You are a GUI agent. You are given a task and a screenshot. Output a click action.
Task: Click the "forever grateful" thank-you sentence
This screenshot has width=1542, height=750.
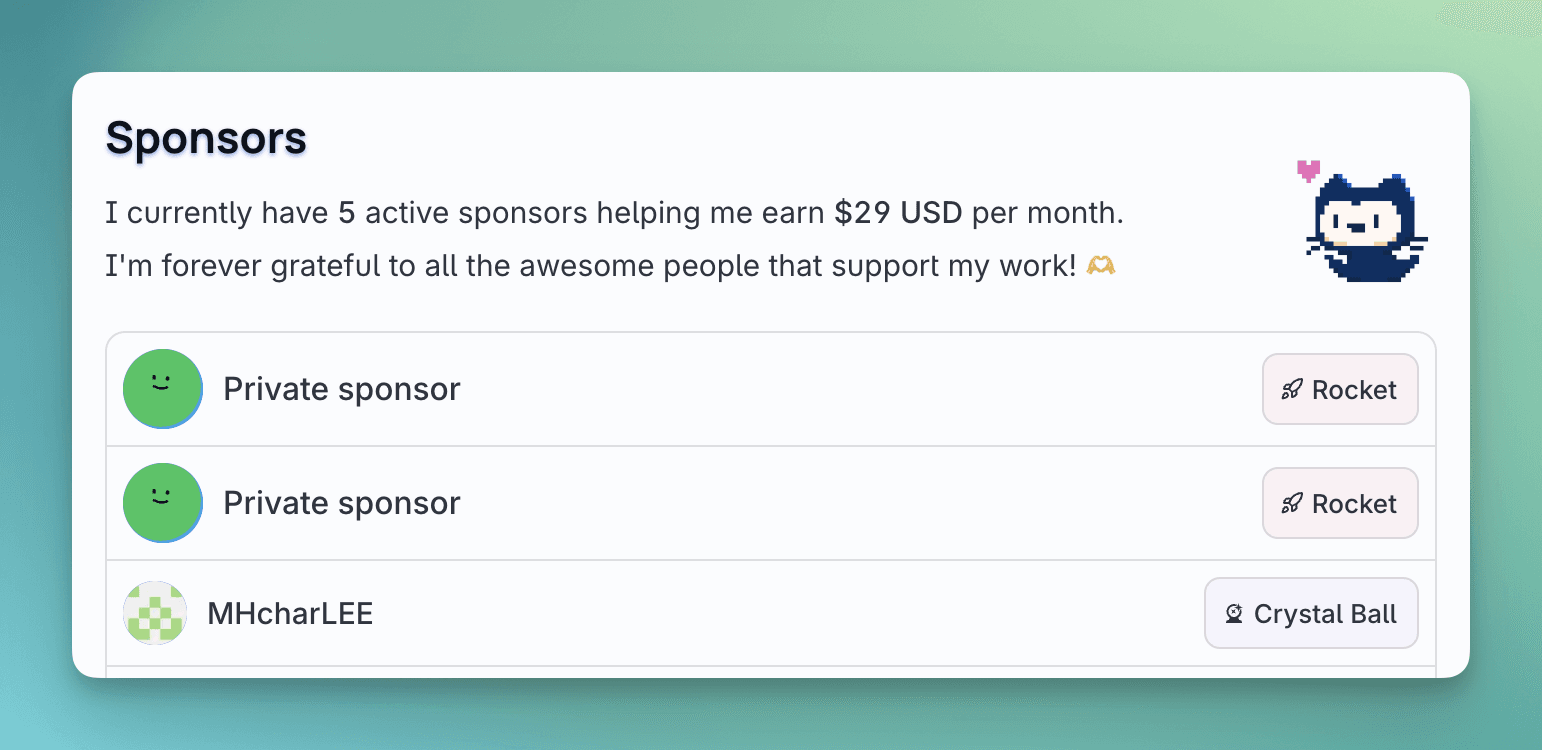[590, 266]
